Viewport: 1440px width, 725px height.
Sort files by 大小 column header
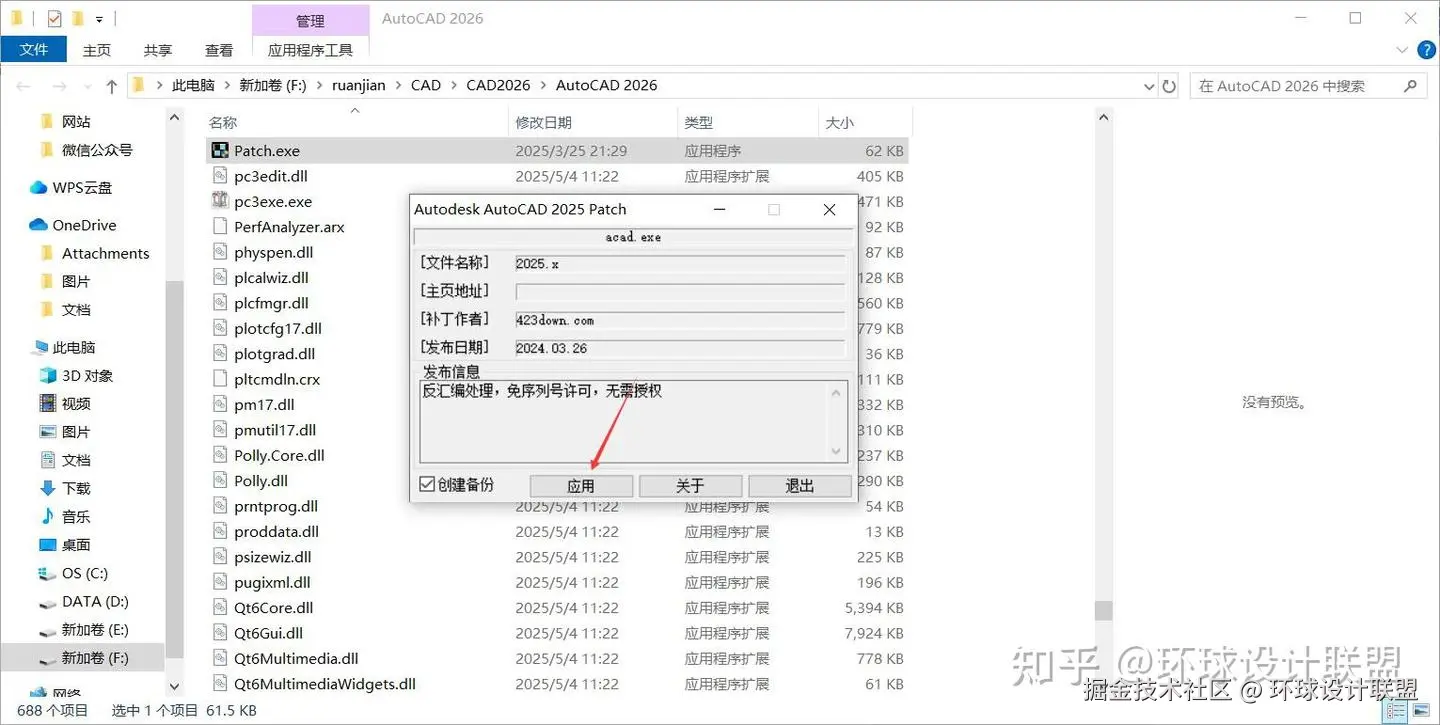point(863,122)
